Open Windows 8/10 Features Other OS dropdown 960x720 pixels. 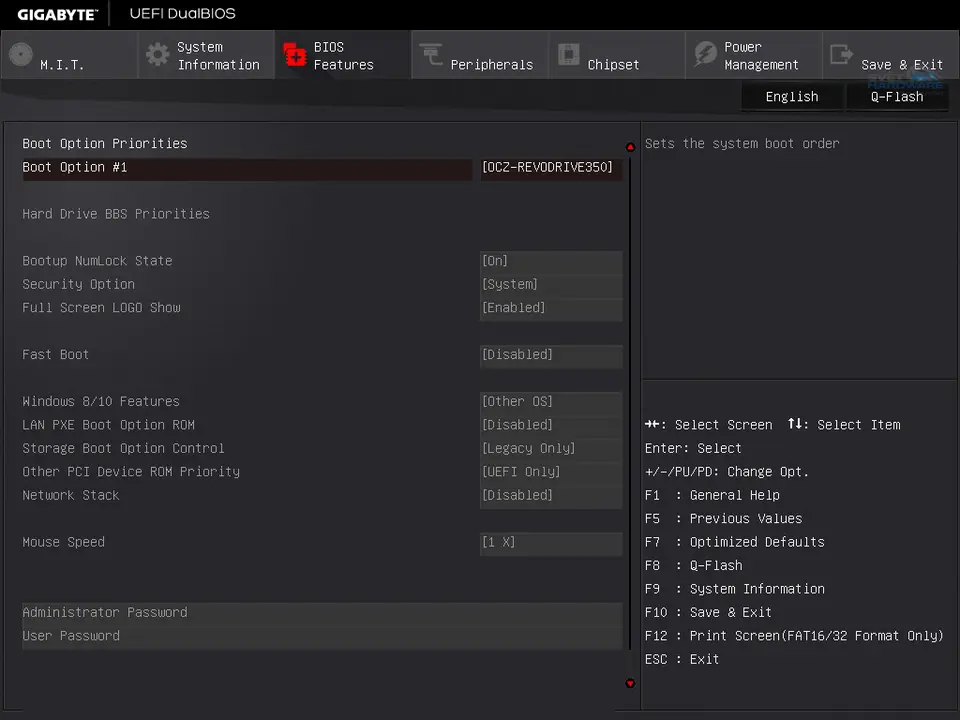tap(551, 402)
